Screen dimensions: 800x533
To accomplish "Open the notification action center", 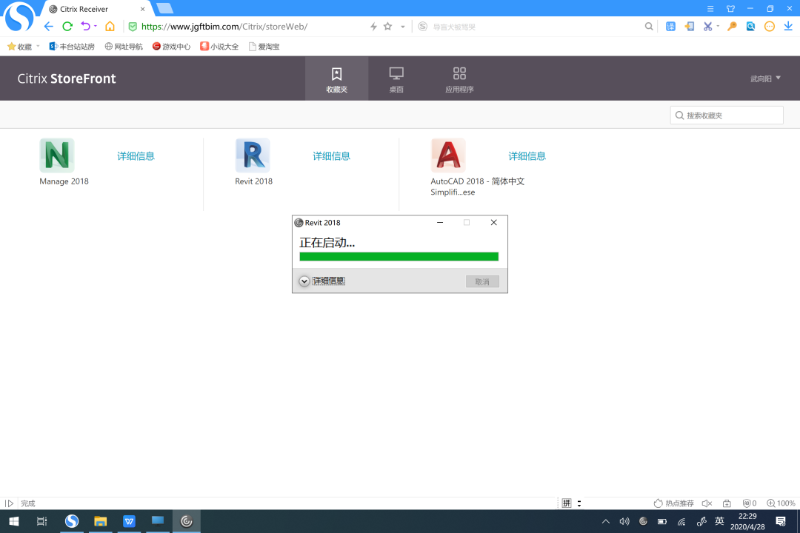I will [x=781, y=521].
